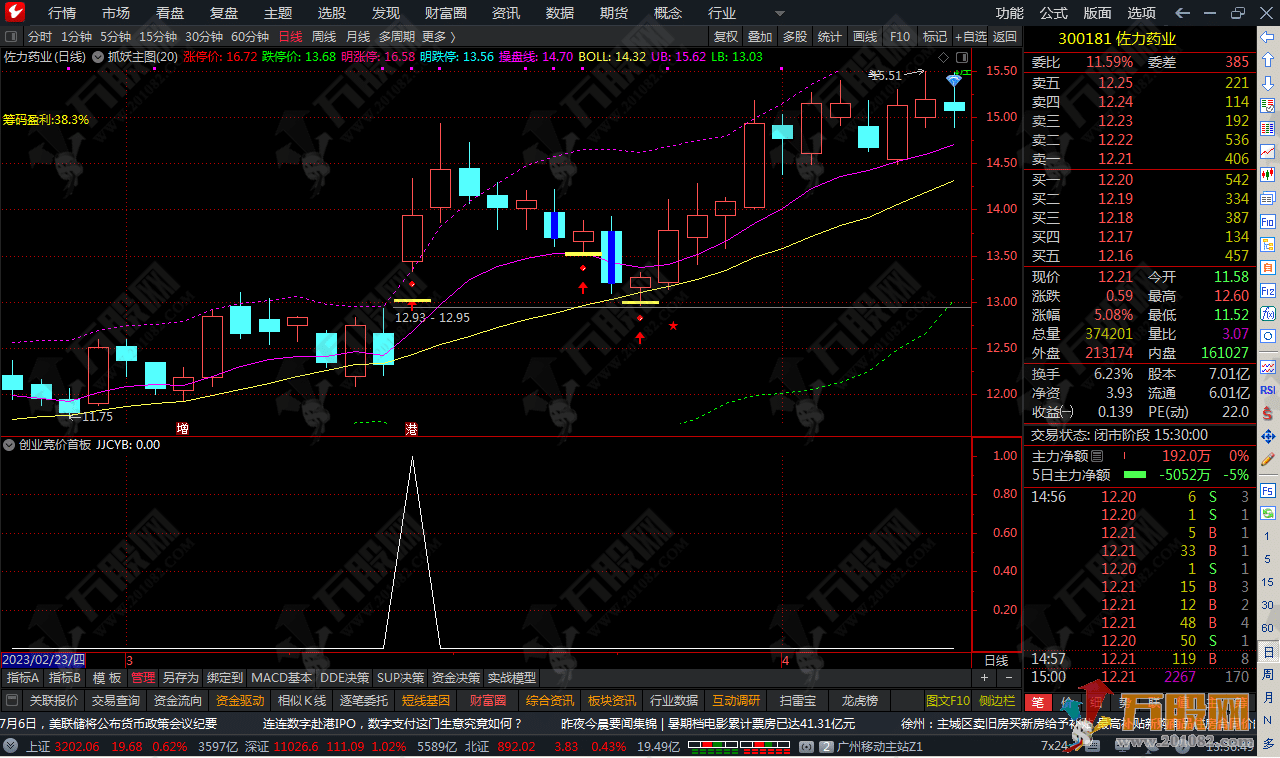Open the 多周期 view

pos(397,36)
